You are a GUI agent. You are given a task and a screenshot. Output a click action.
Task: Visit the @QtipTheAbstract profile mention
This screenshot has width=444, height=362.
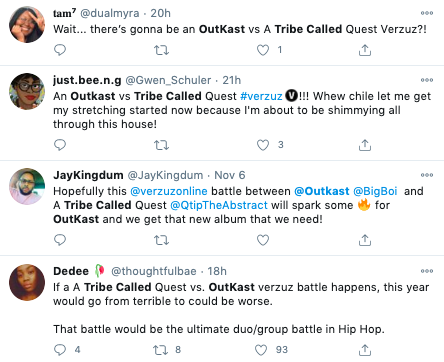219,205
